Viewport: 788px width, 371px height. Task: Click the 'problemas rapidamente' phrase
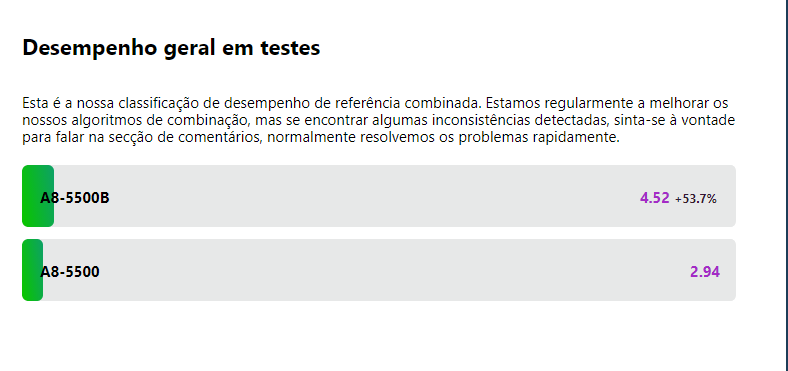[x=539, y=137]
